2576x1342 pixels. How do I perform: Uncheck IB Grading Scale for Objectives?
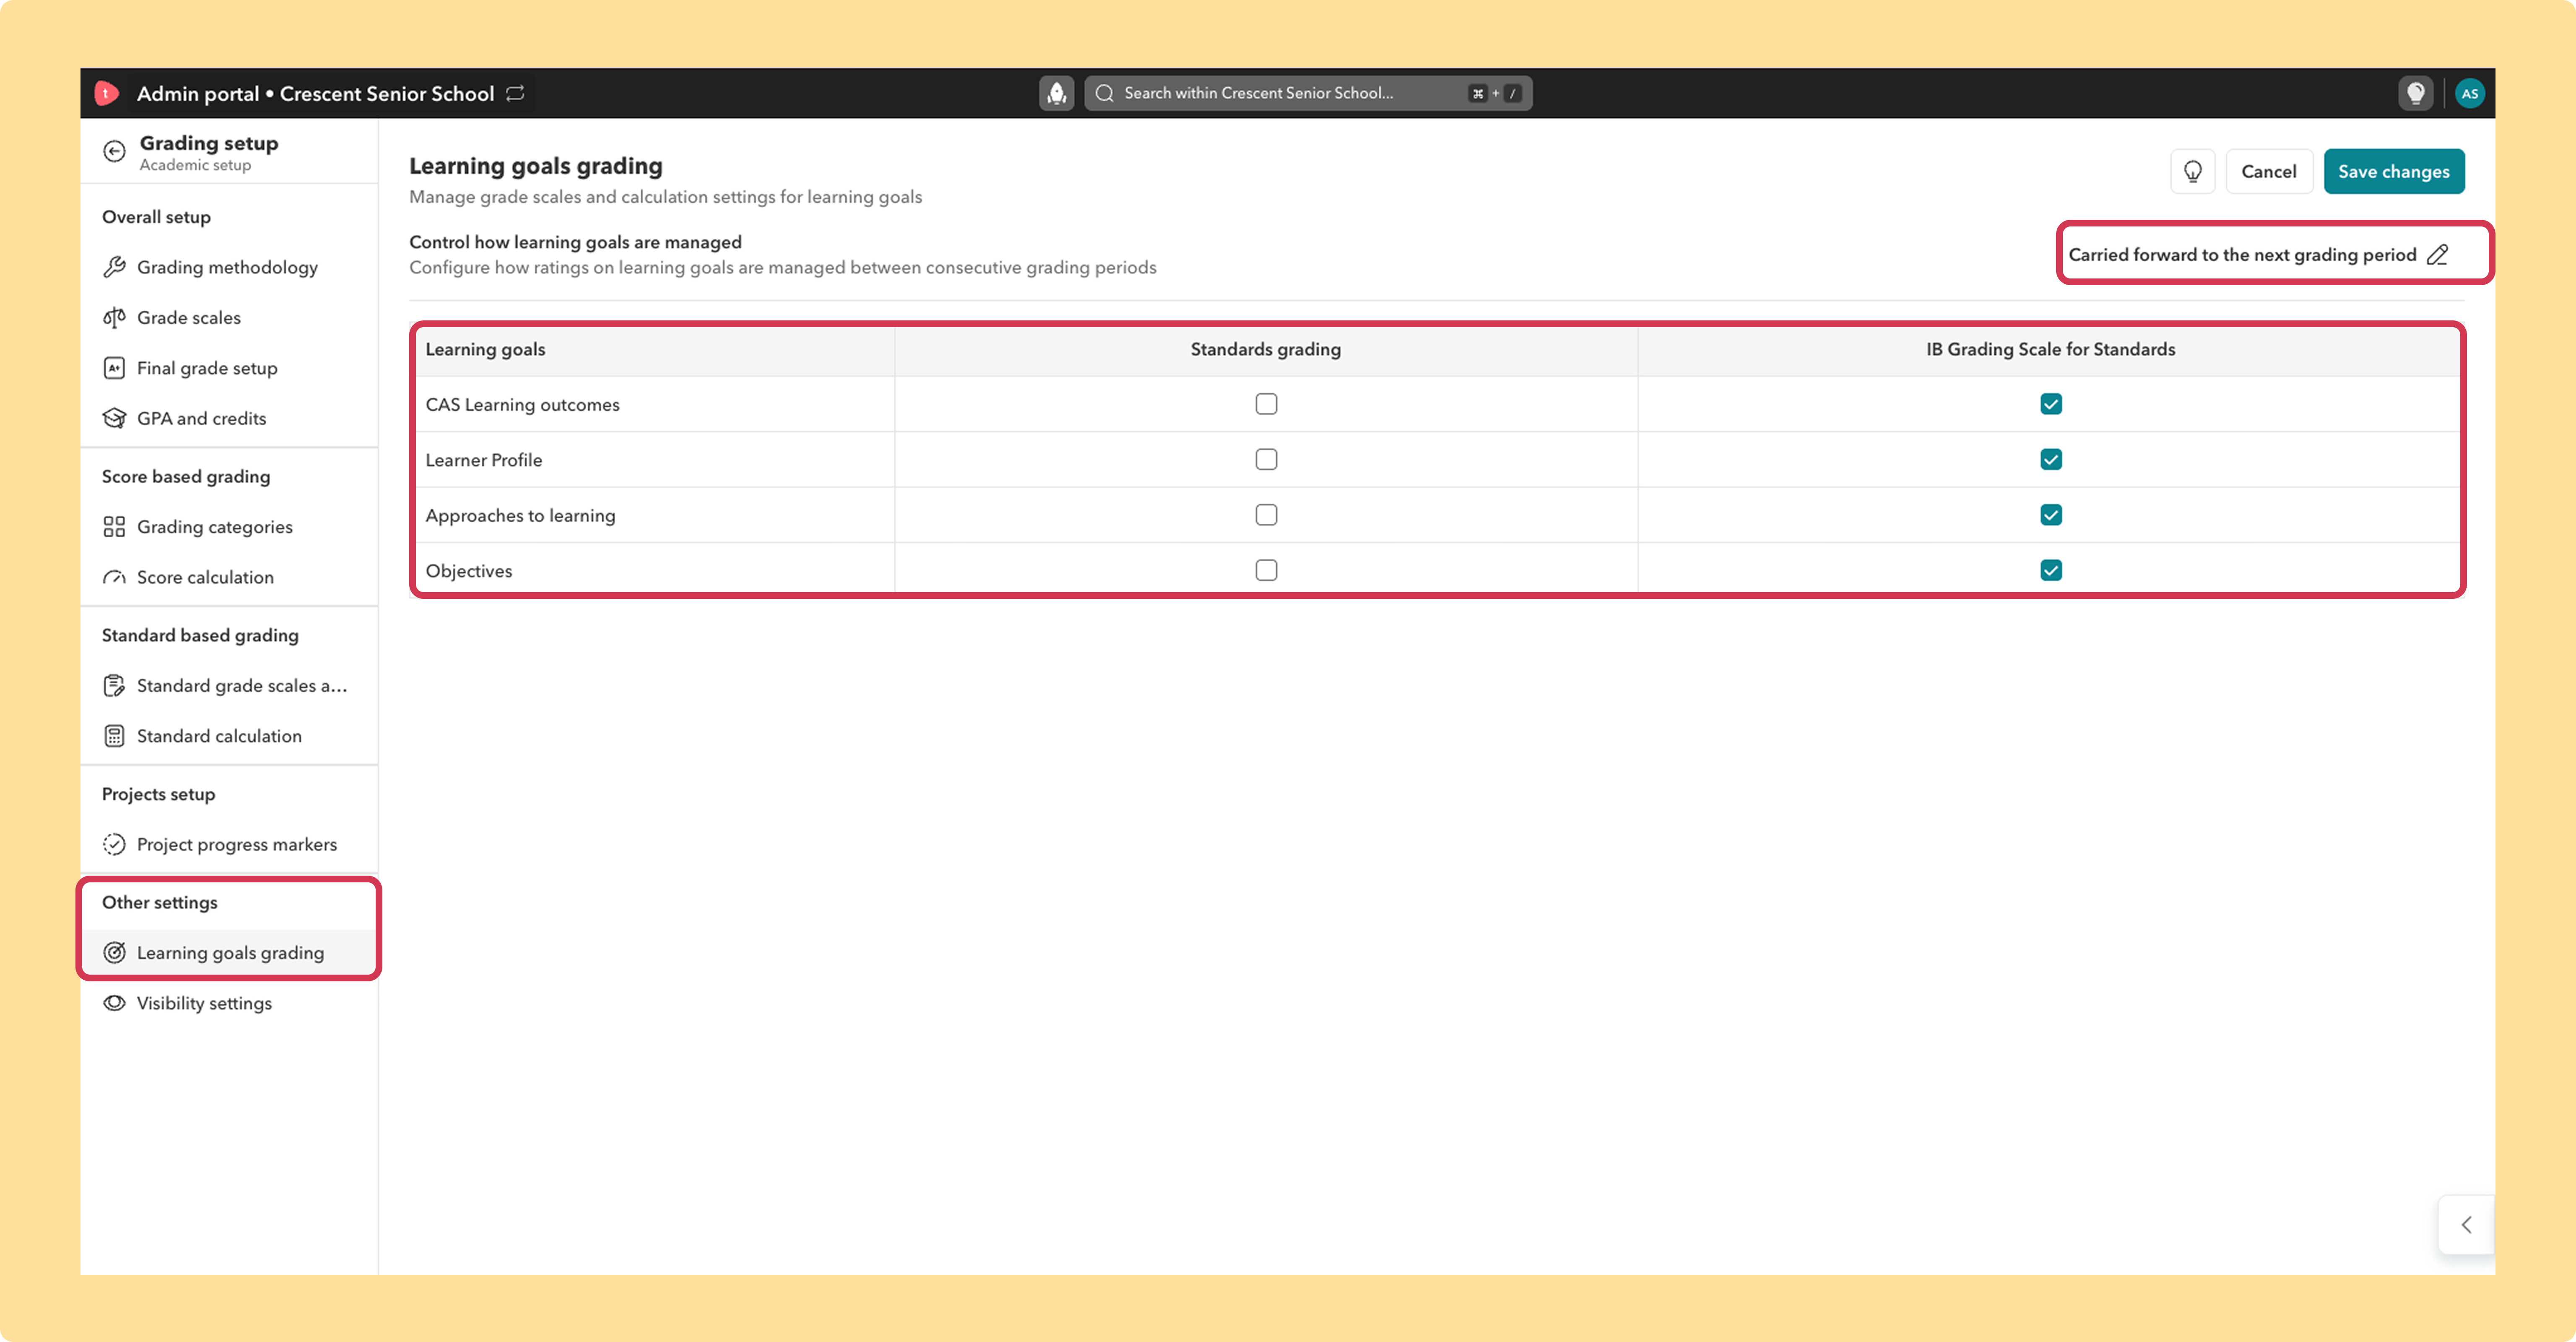pos(2051,570)
